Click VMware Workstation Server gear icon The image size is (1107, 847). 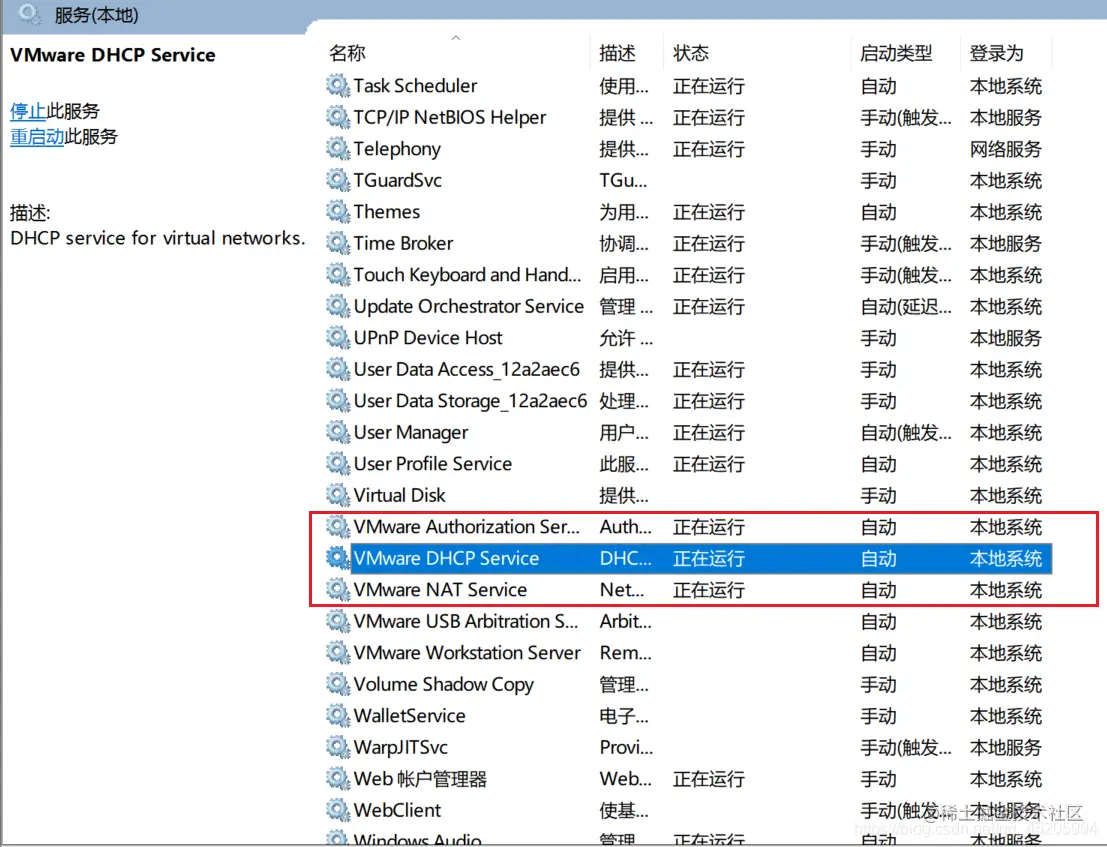point(337,653)
